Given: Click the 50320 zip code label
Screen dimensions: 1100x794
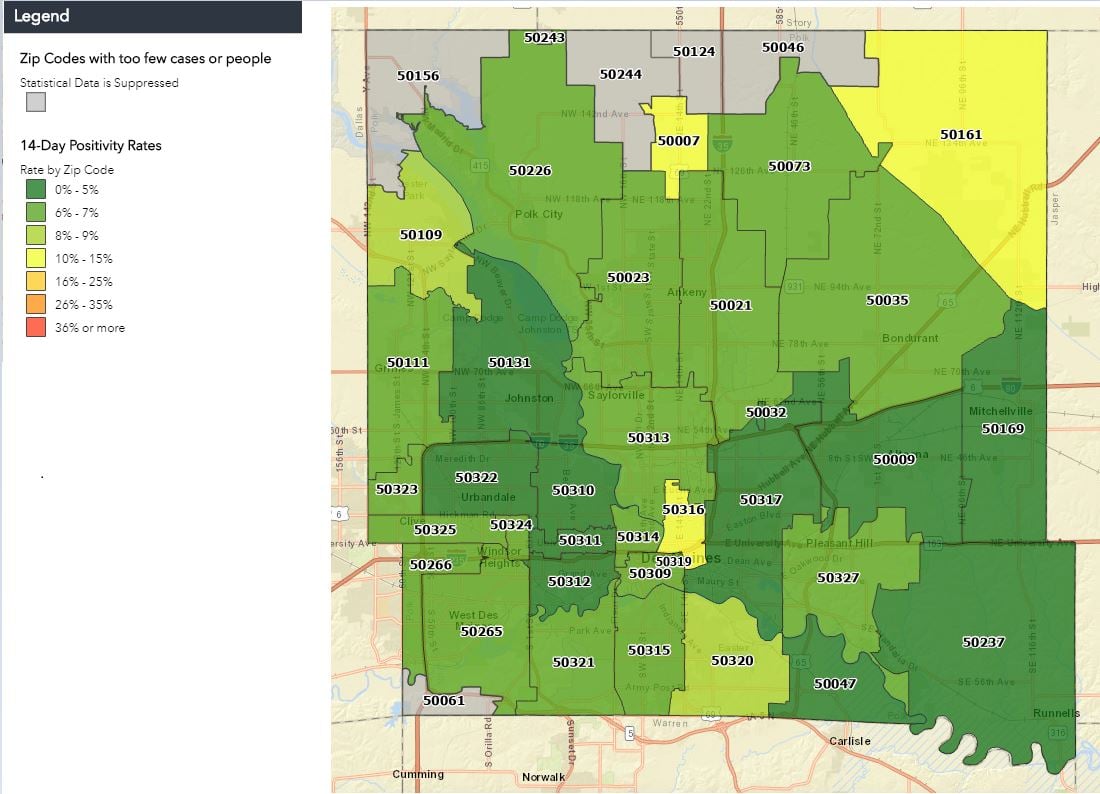Looking at the screenshot, I should click(x=732, y=661).
